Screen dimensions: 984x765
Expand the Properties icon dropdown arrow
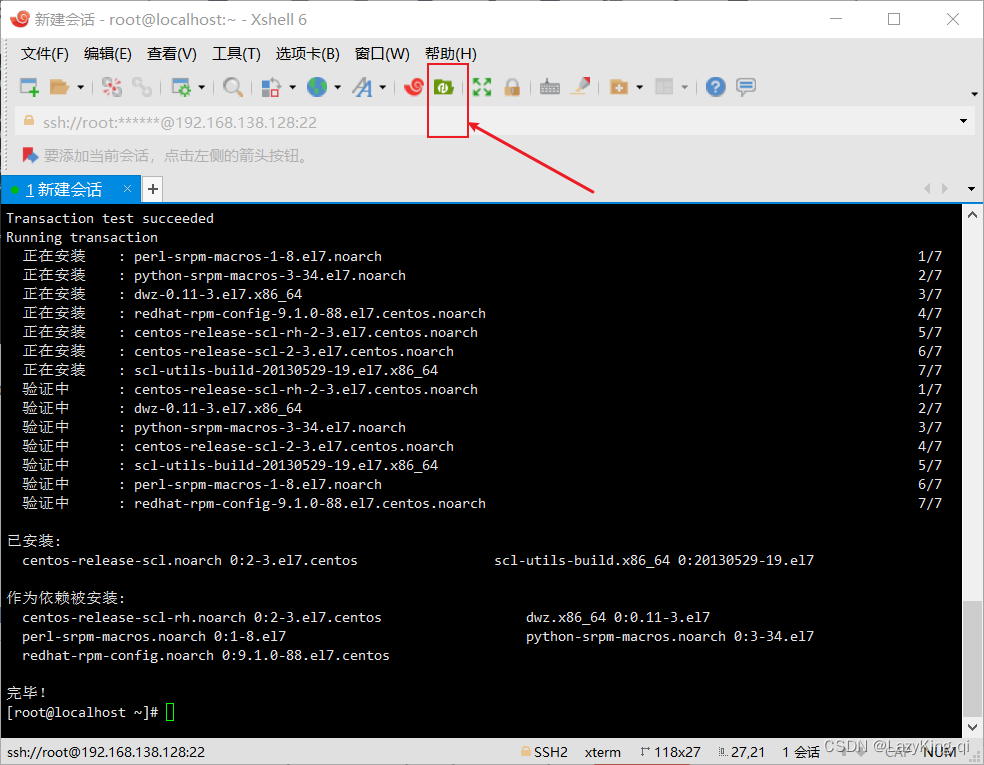(201, 87)
